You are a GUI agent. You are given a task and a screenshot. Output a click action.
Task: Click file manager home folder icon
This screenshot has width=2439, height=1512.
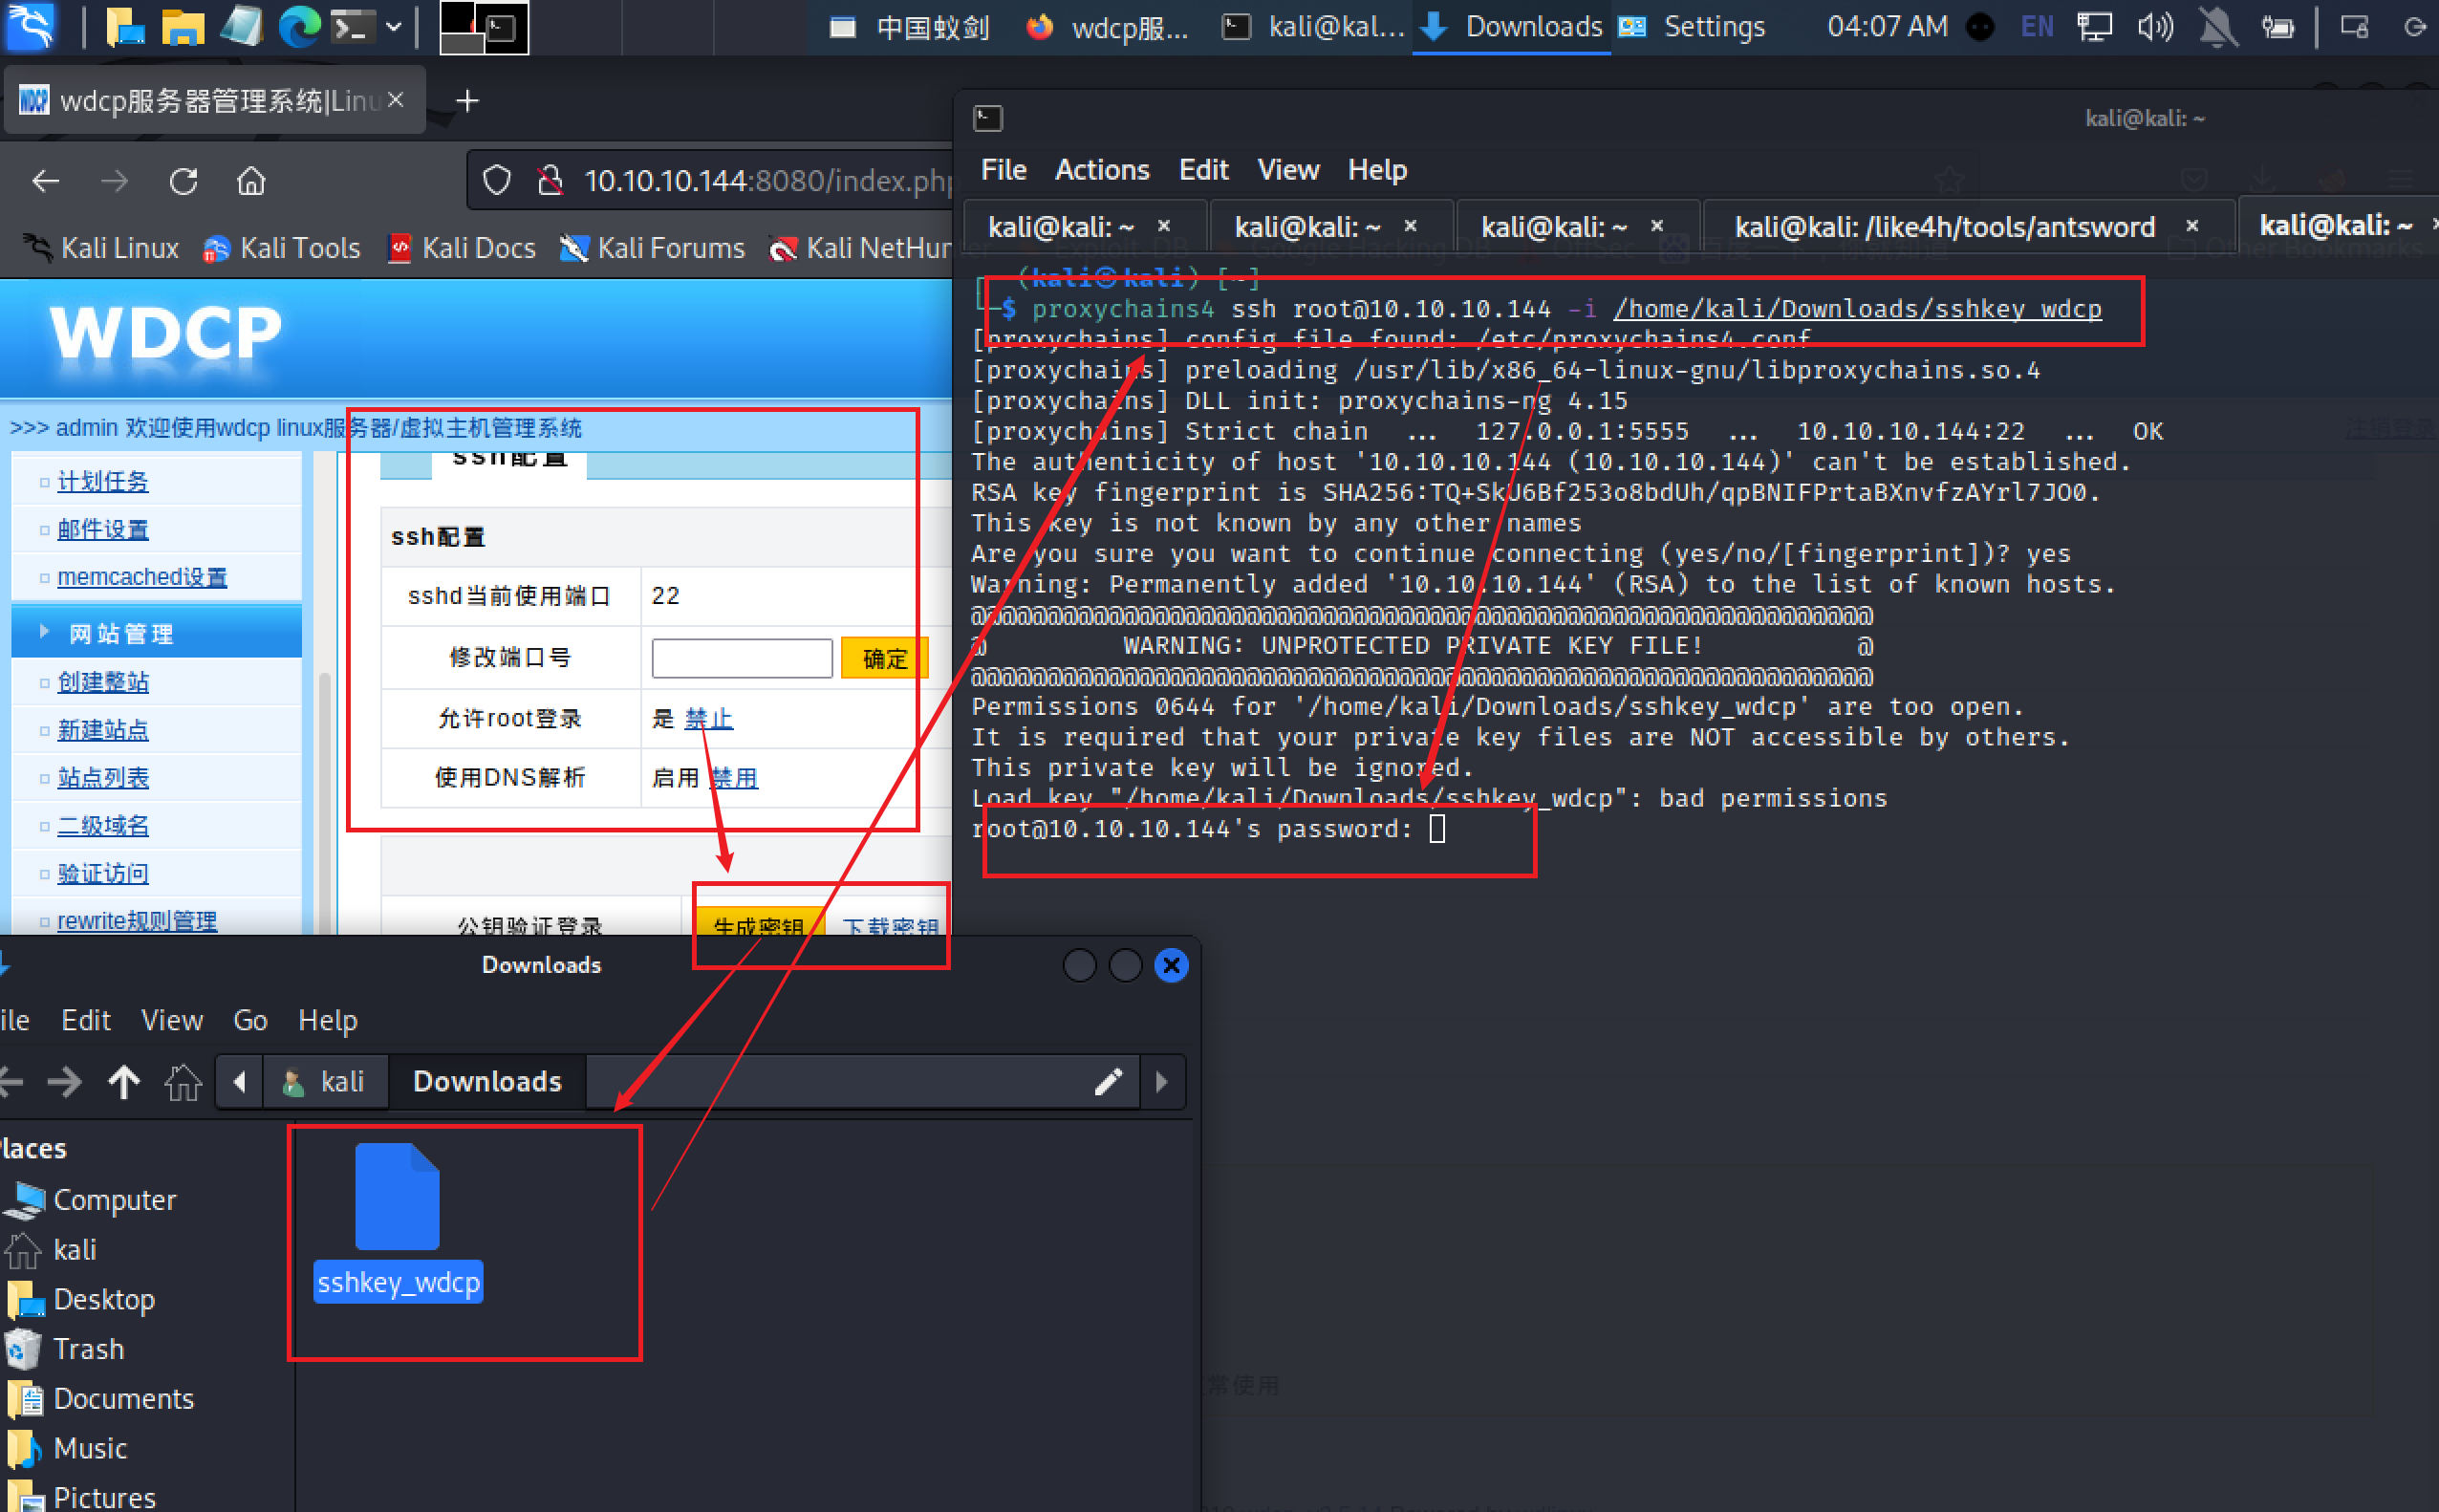pyautogui.click(x=183, y=1081)
